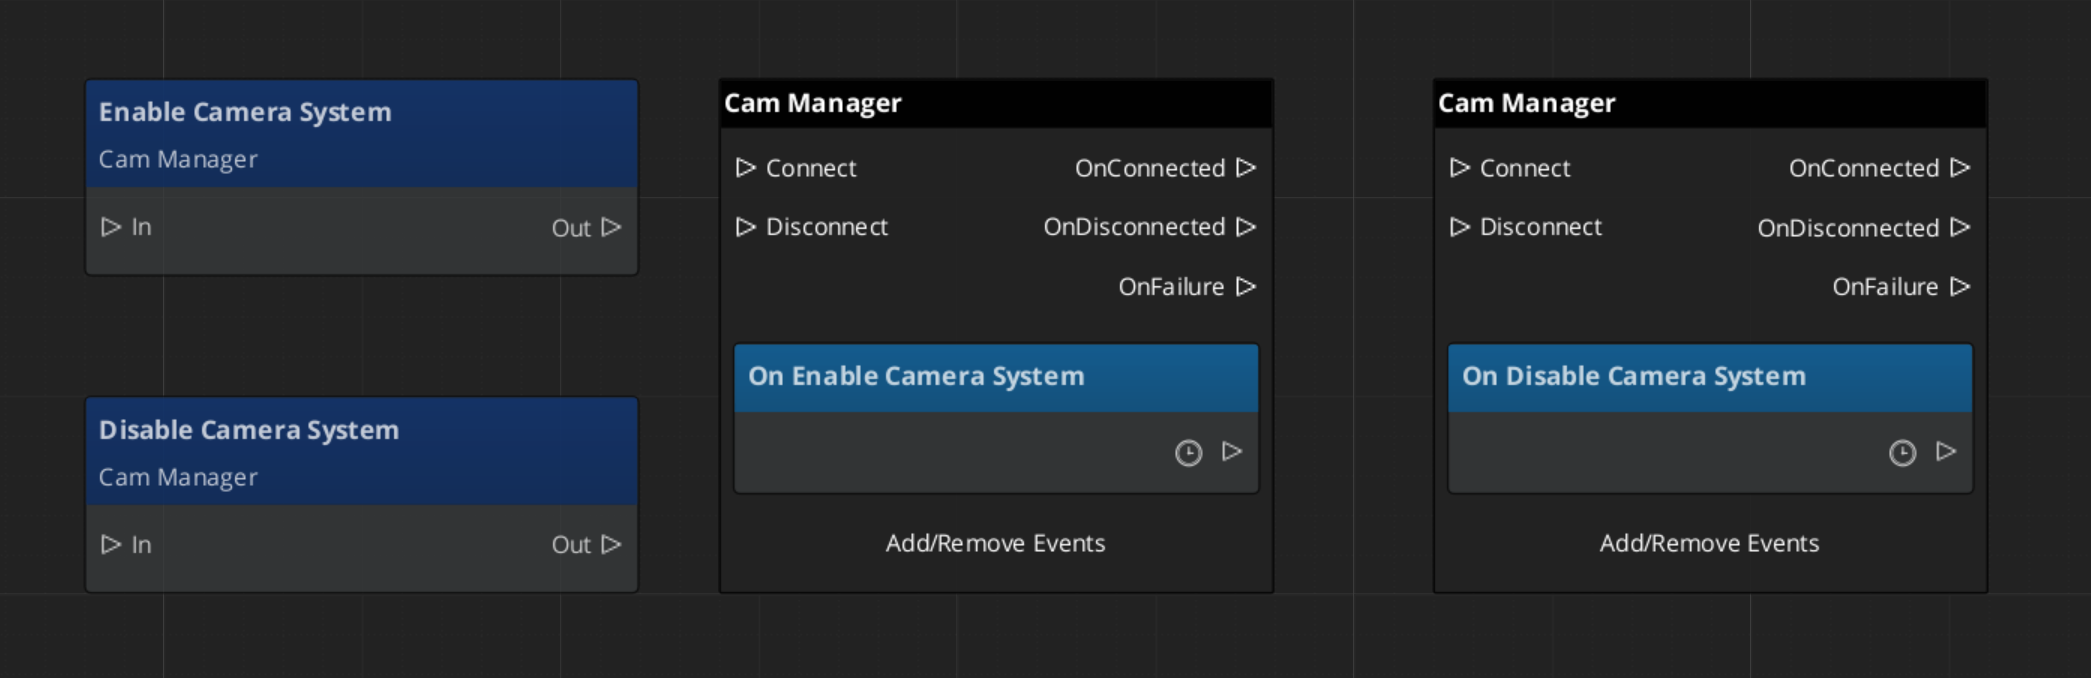The image size is (2091, 678).
Task: Click the In port of Disable Camera System
Action: tap(111, 545)
